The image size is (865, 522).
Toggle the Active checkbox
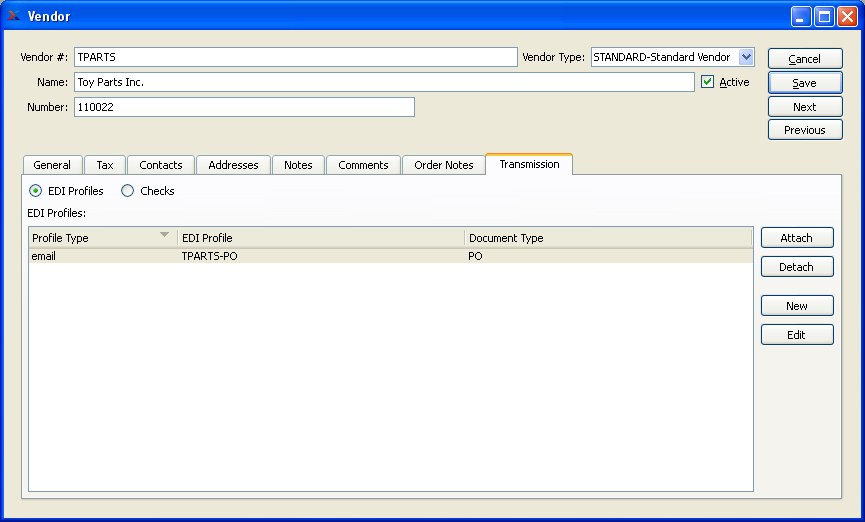pos(707,82)
